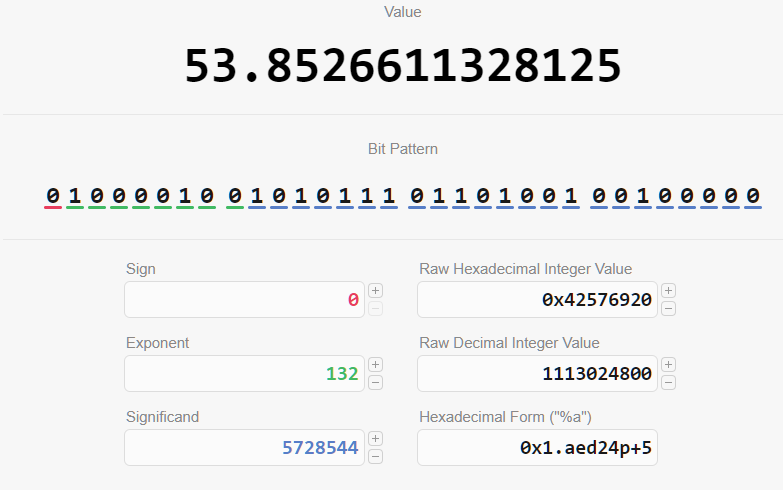Screen dimensions: 783x490
Task: Increment the Raw Decimal Integer Value
Action: click(669, 365)
